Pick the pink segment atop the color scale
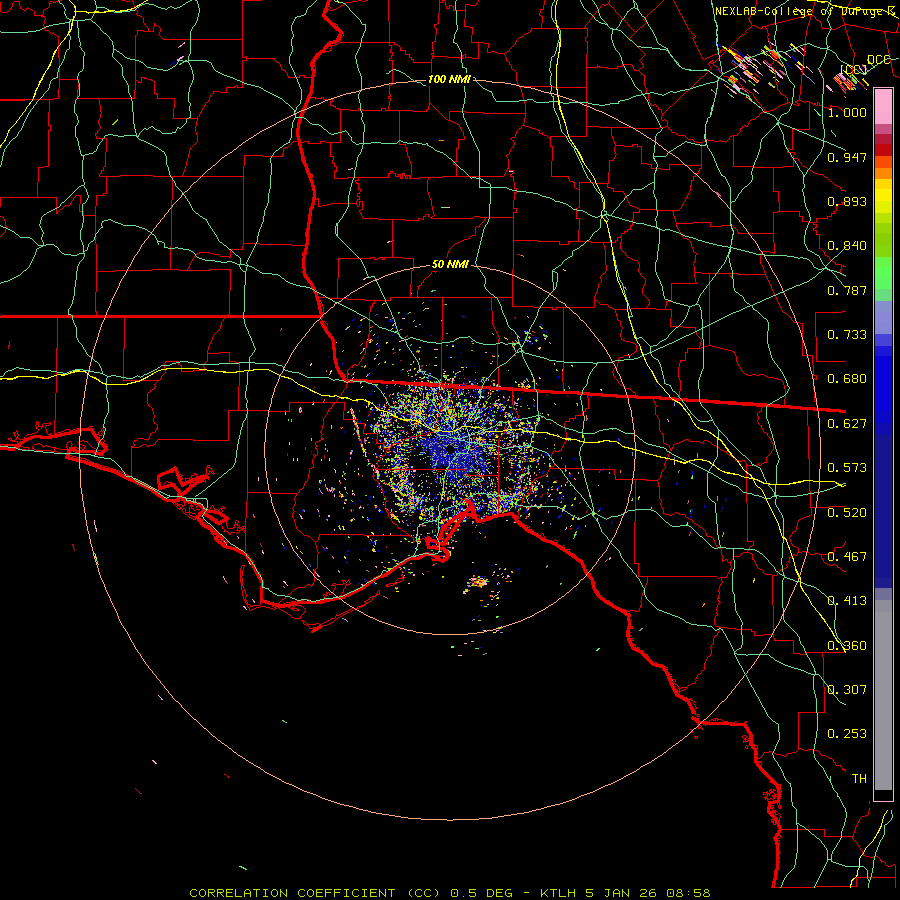The width and height of the screenshot is (900, 900). coord(883,106)
